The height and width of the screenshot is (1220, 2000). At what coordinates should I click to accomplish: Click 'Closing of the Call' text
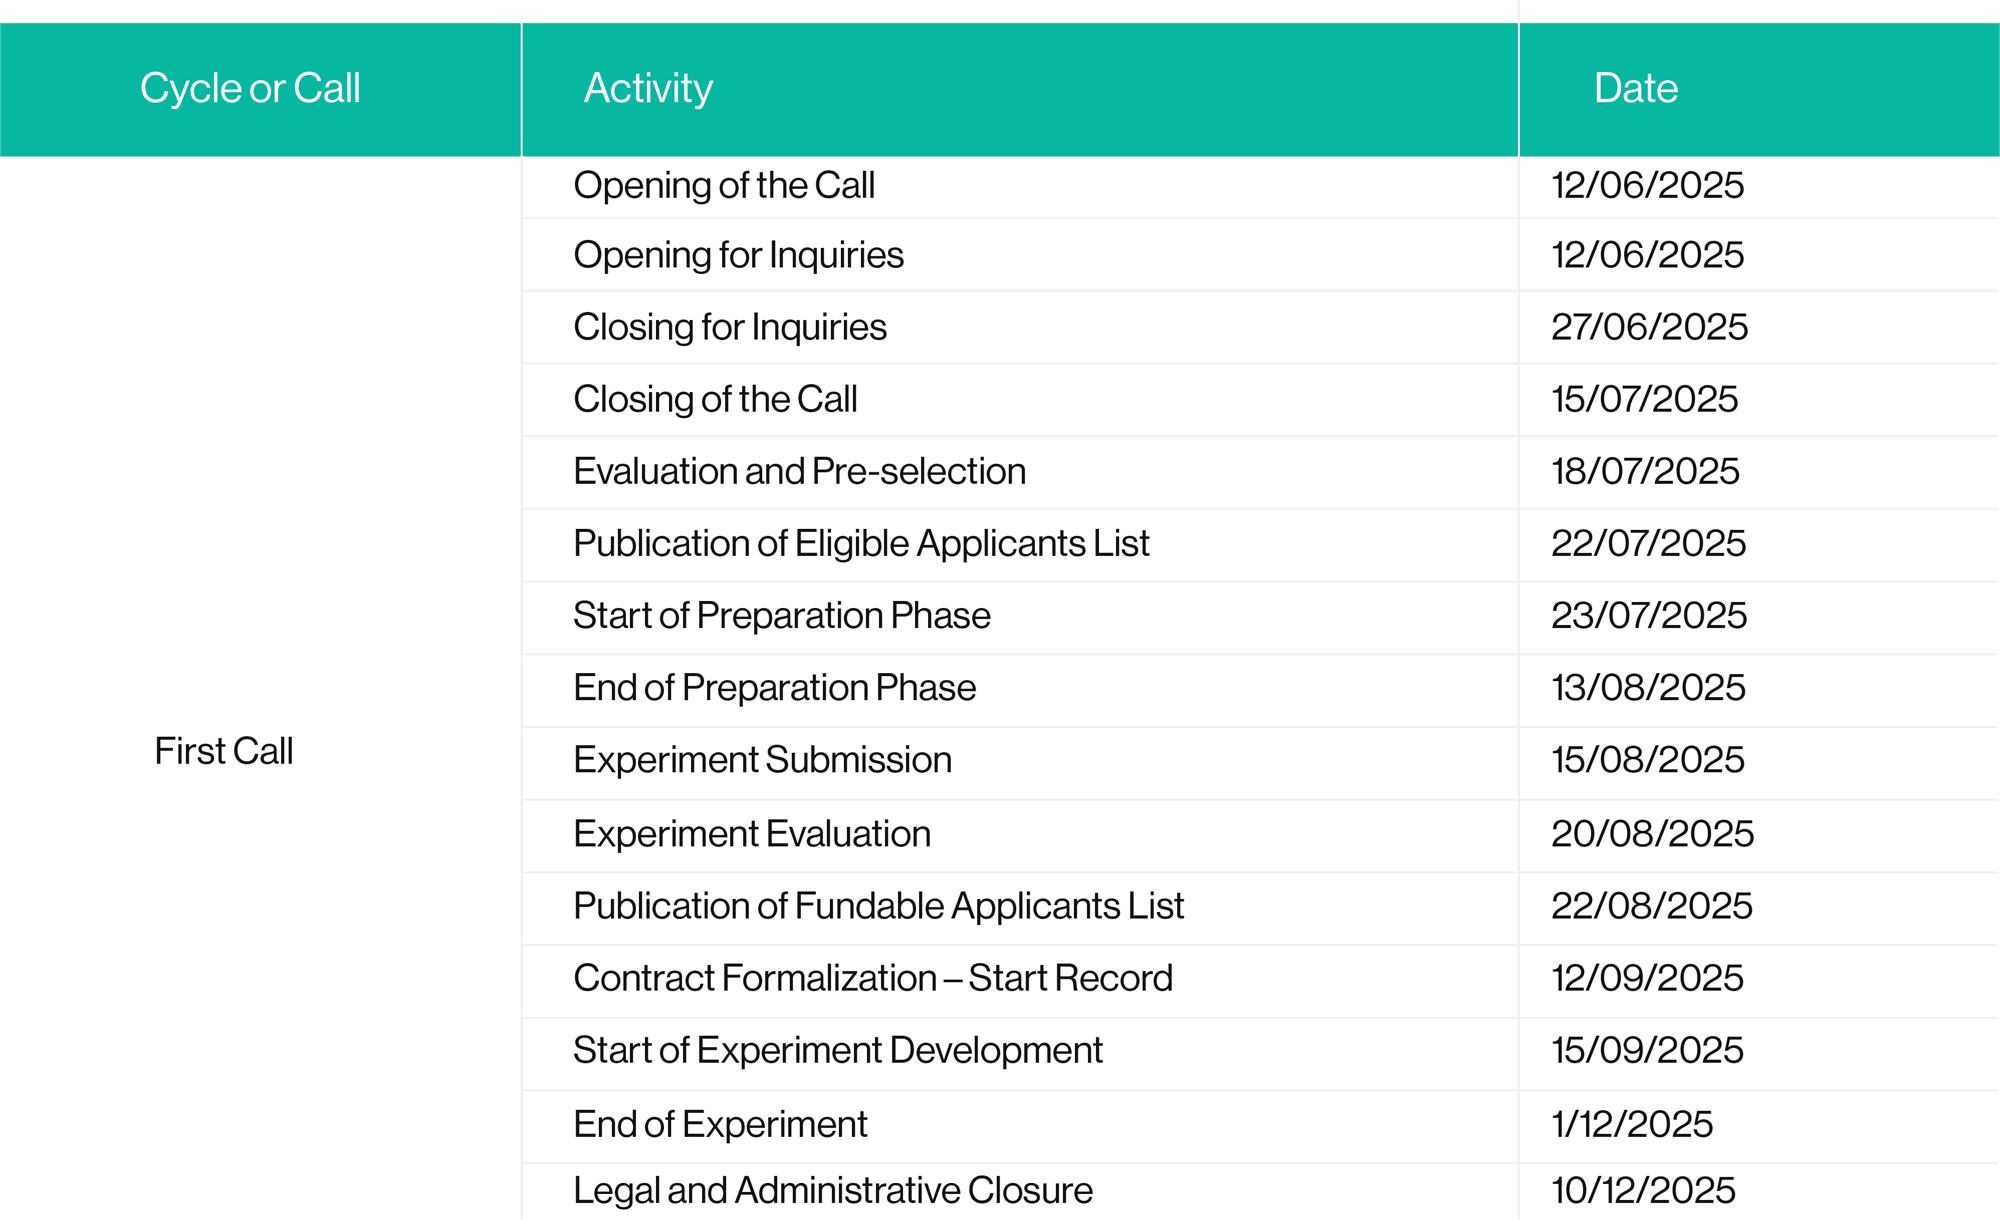coord(715,399)
